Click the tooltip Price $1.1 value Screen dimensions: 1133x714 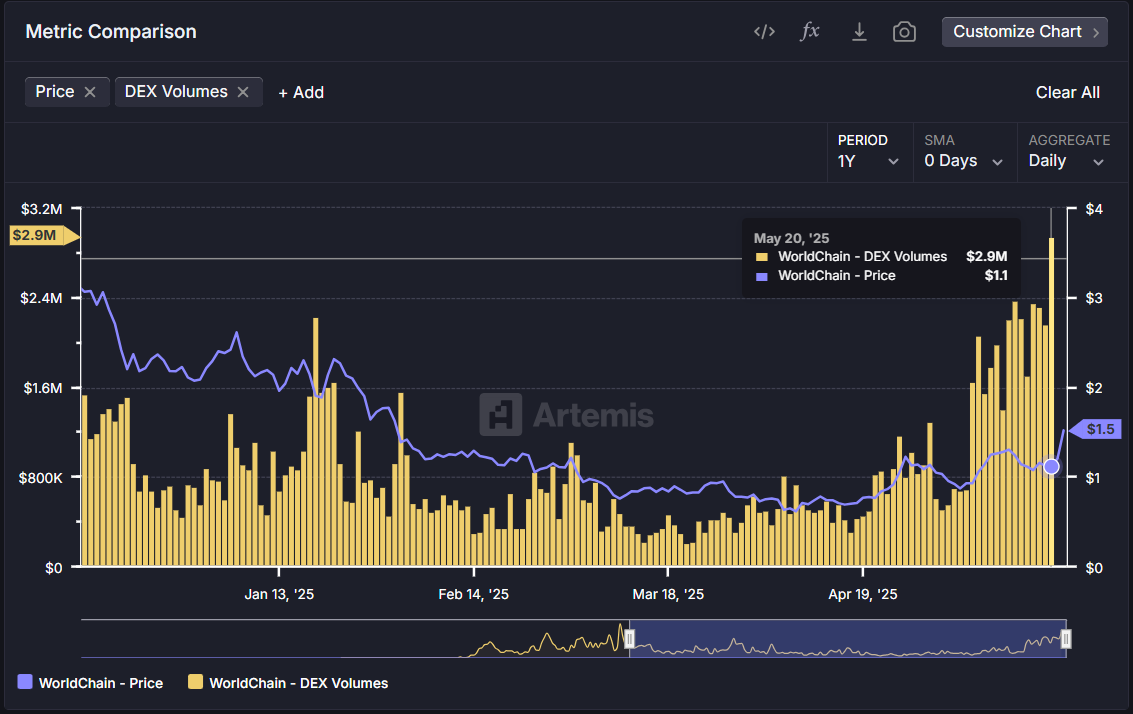pos(996,275)
